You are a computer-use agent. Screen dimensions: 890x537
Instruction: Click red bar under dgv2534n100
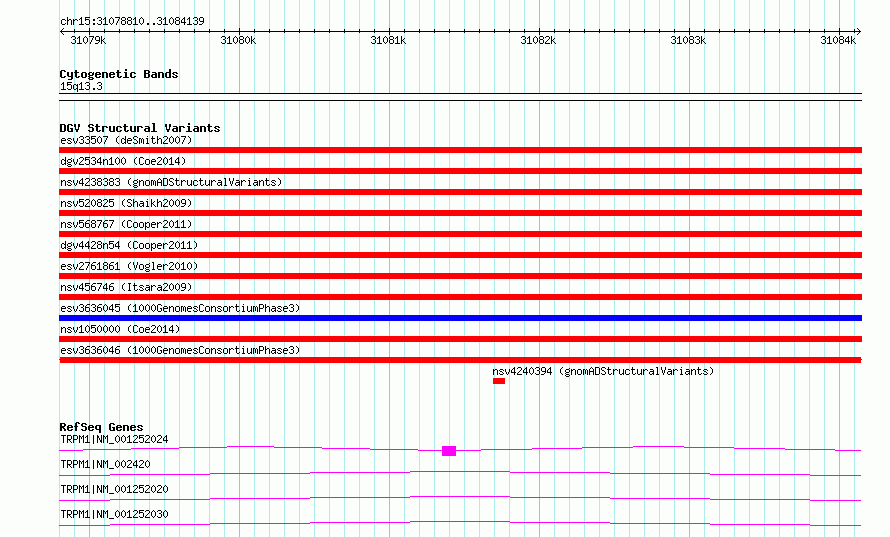pos(460,171)
